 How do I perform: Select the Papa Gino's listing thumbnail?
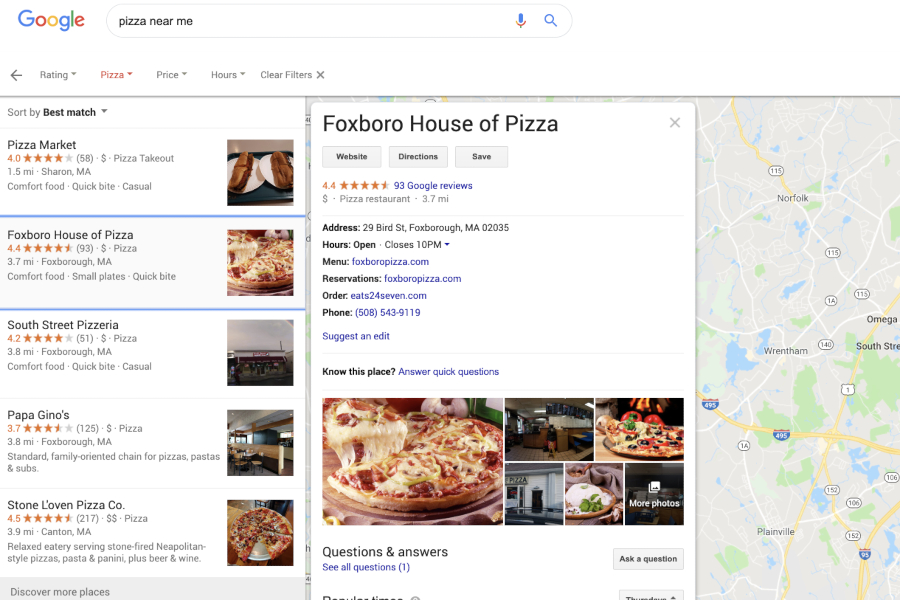[260, 443]
